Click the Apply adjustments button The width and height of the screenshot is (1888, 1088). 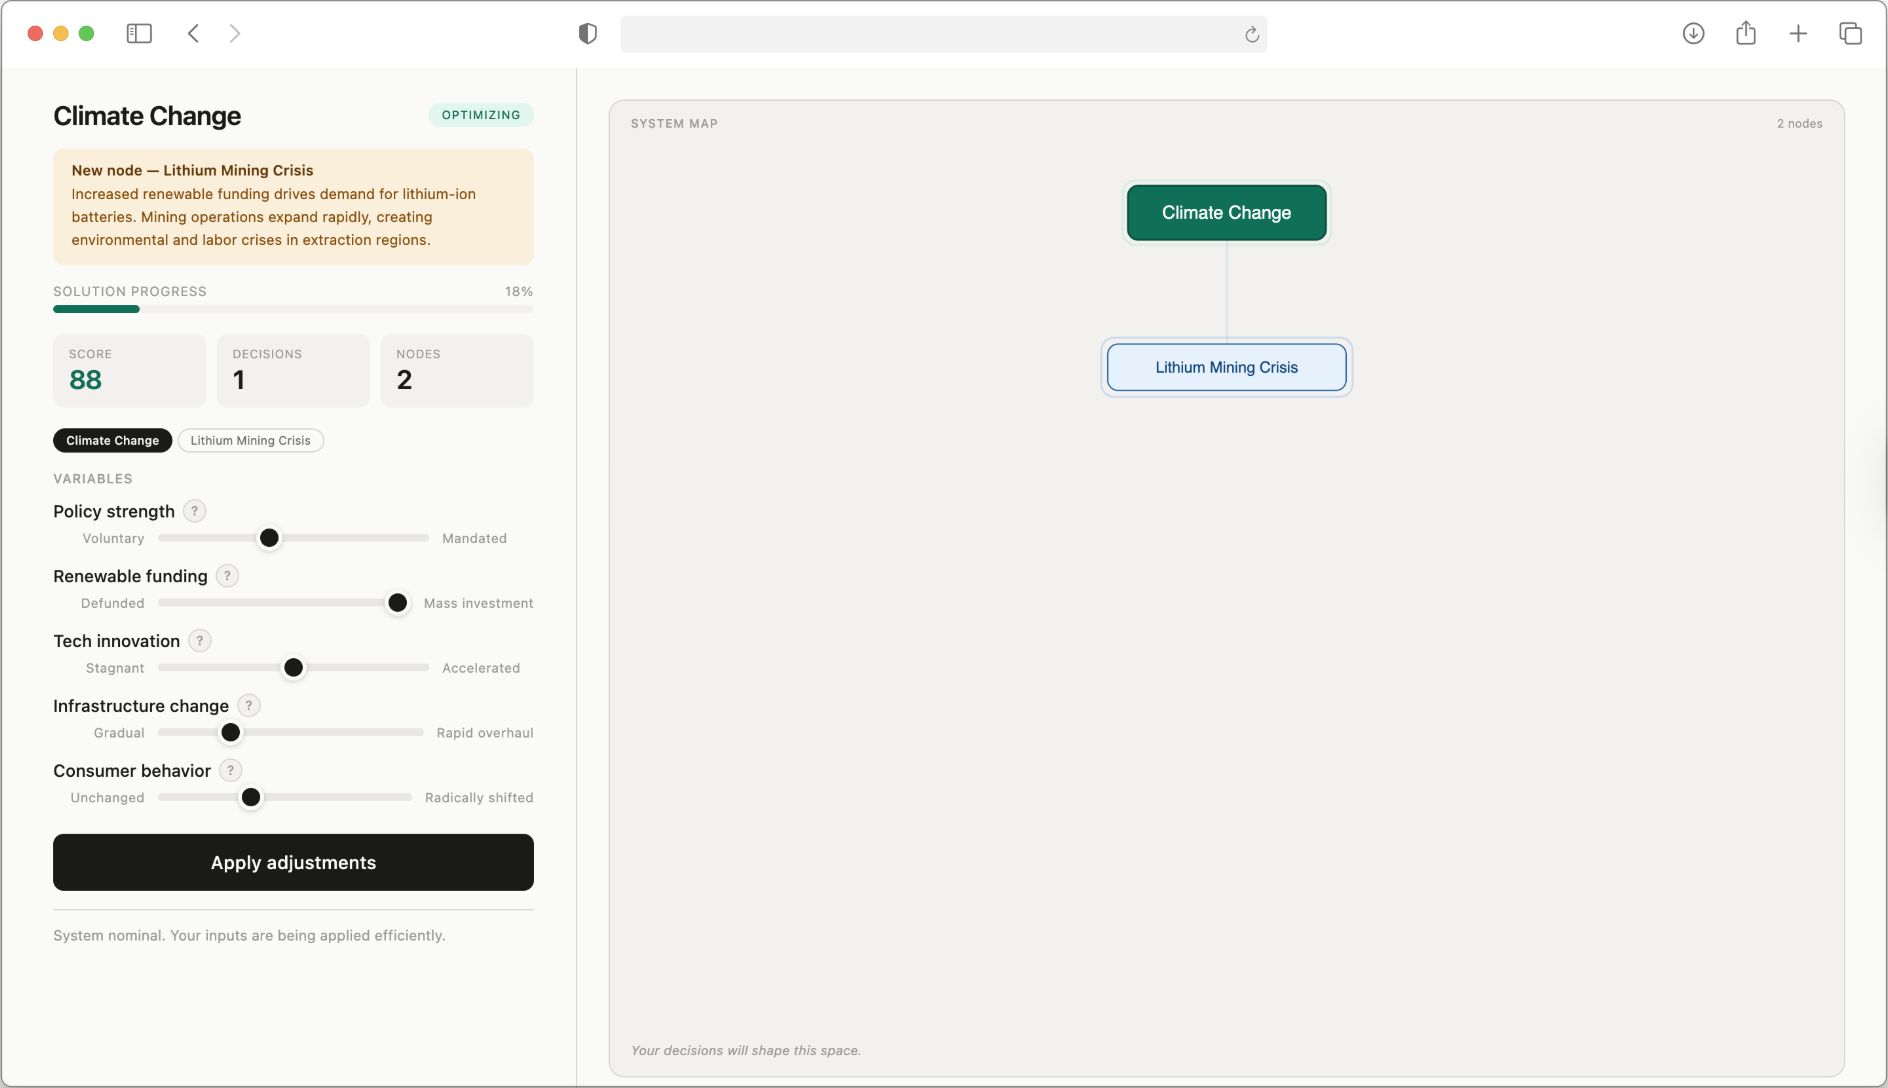coord(293,862)
